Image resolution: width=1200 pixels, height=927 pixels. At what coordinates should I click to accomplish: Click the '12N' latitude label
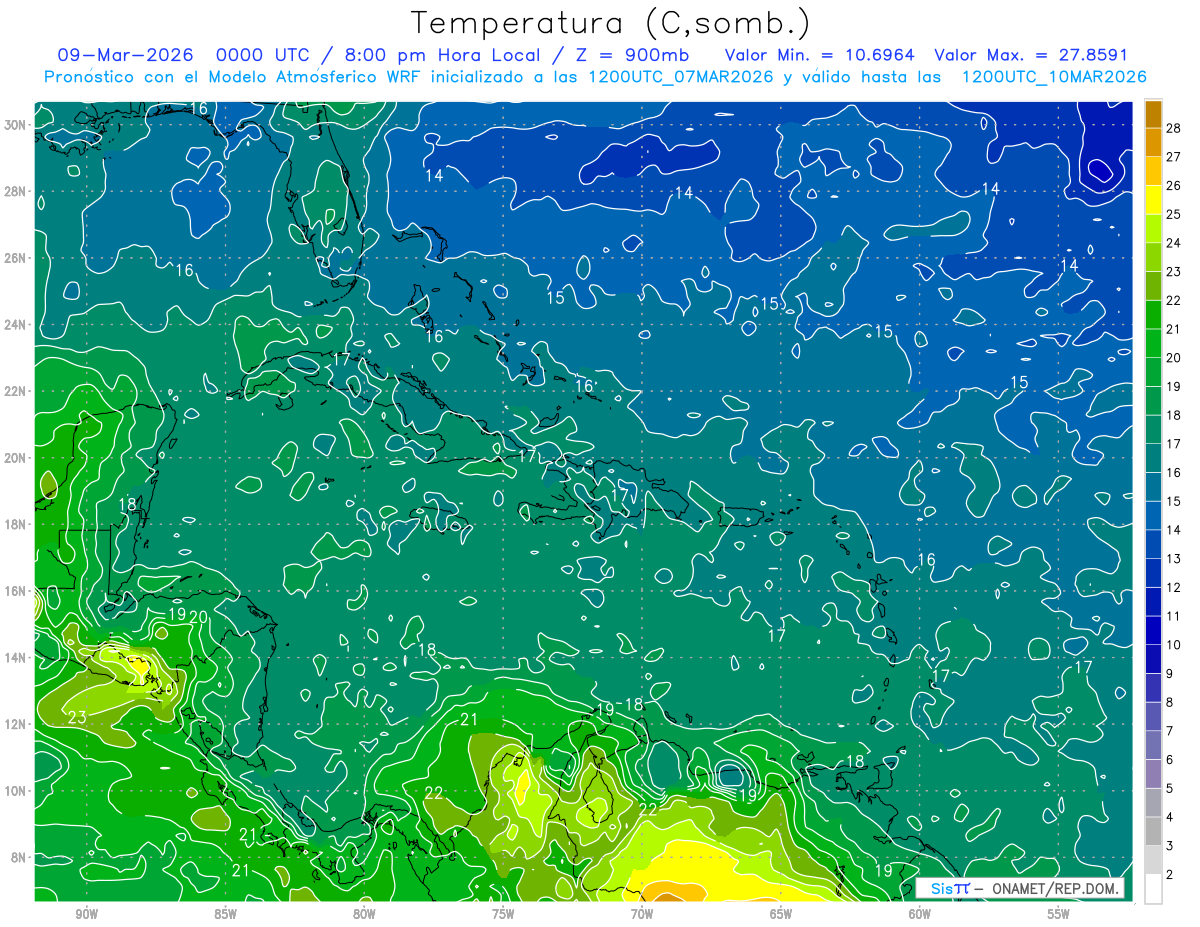click(16, 724)
